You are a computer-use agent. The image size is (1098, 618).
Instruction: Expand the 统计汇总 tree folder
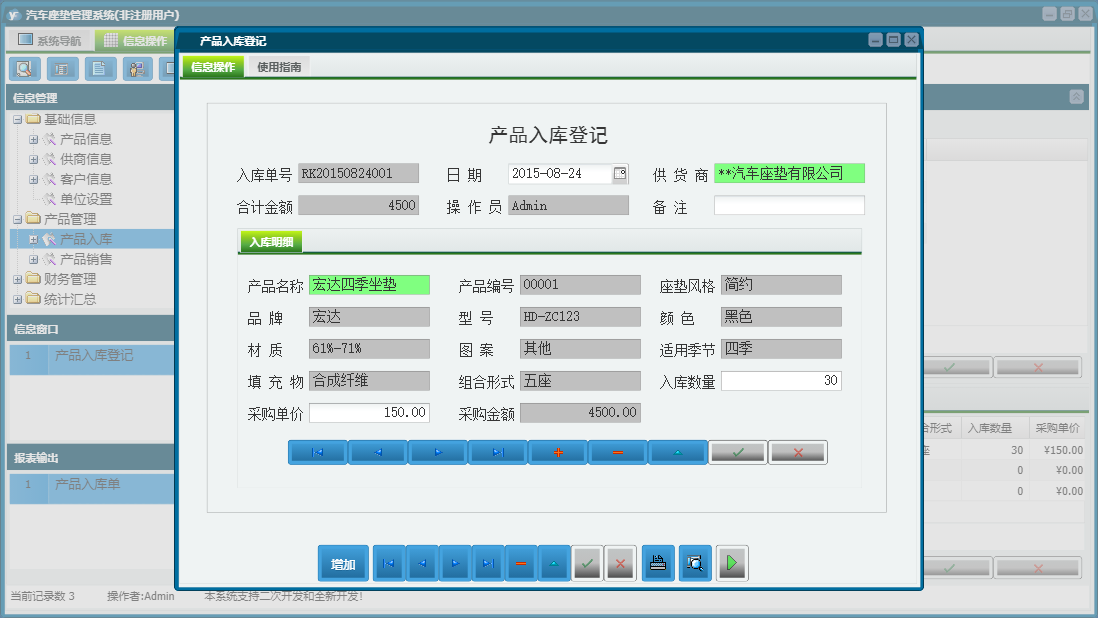coord(18,299)
